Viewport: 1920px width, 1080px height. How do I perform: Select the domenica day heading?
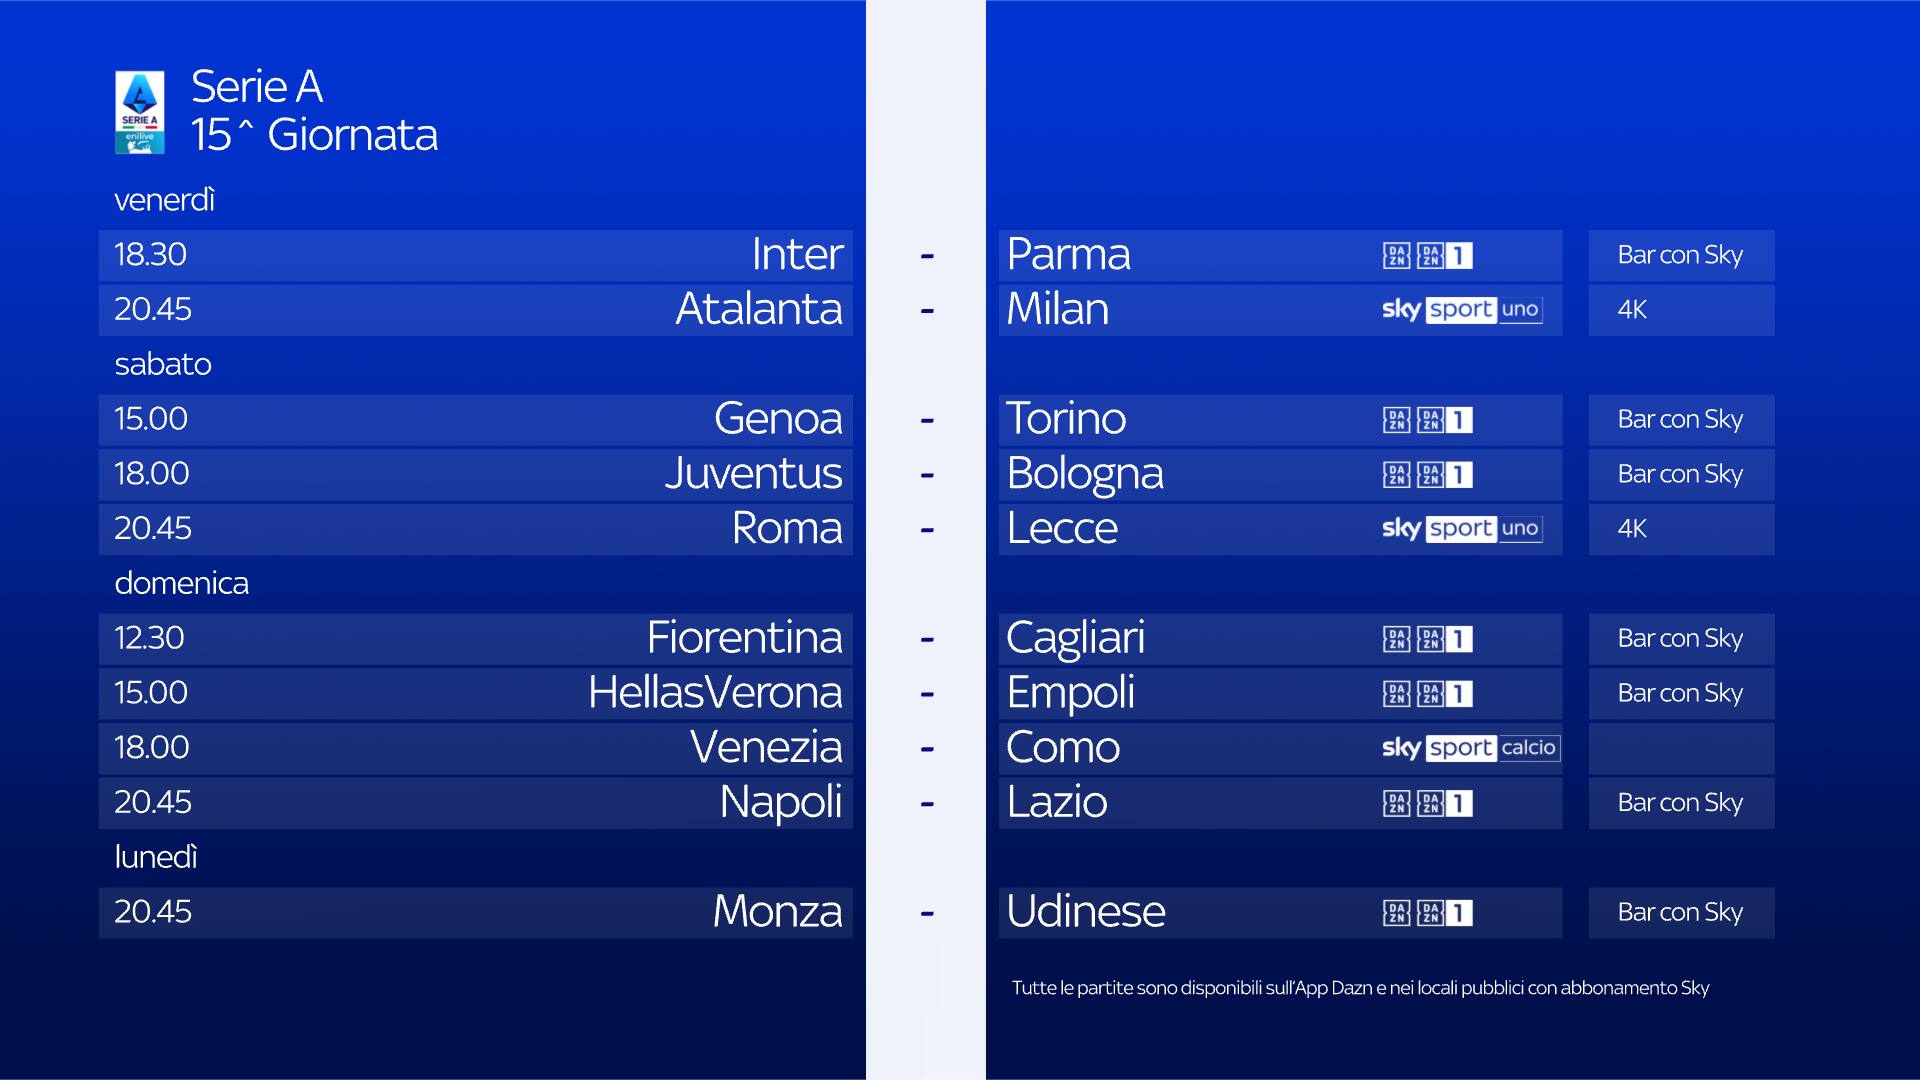click(181, 583)
